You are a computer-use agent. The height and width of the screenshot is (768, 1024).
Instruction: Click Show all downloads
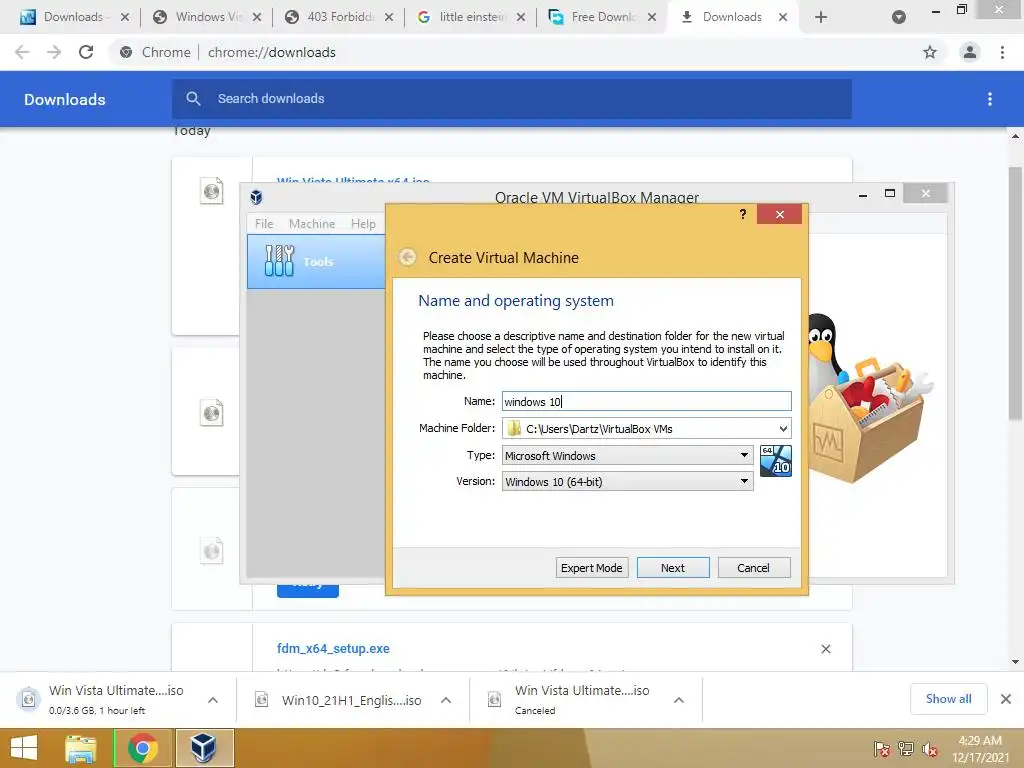click(x=948, y=699)
